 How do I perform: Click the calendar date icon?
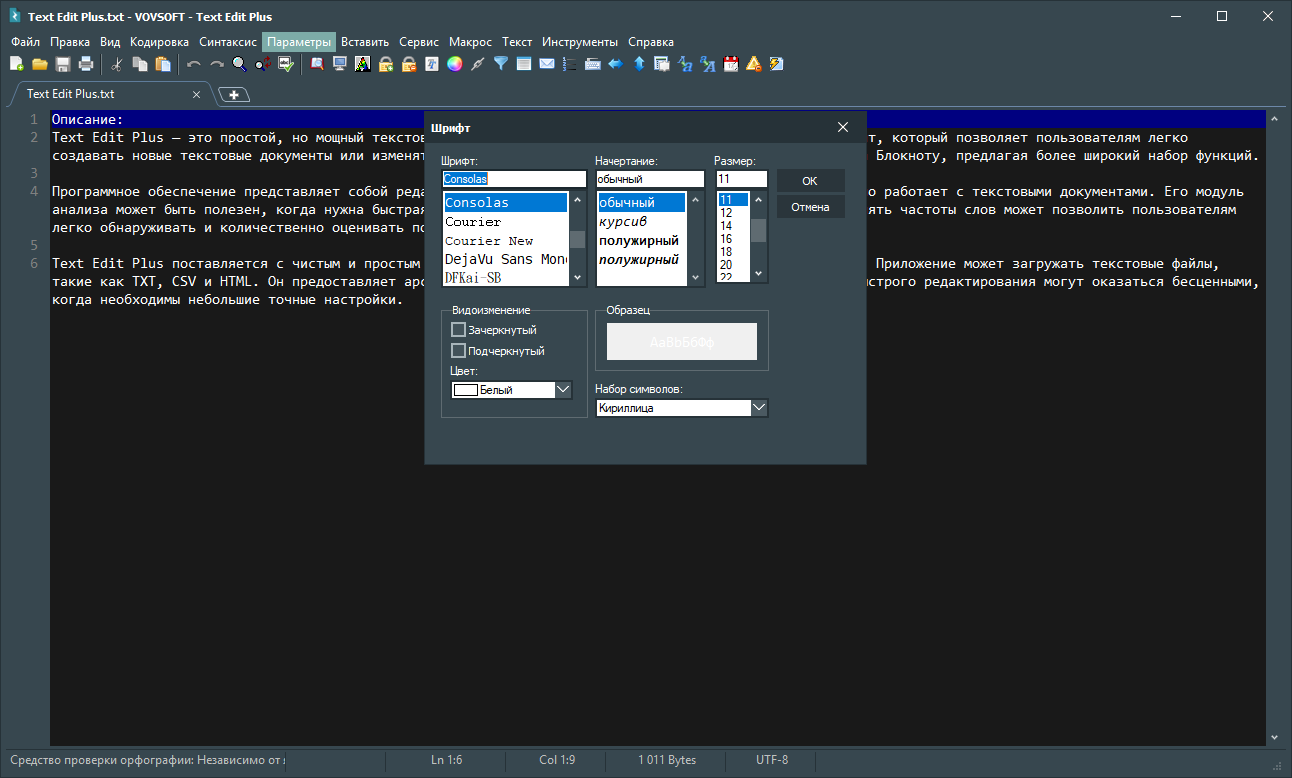tap(731, 64)
